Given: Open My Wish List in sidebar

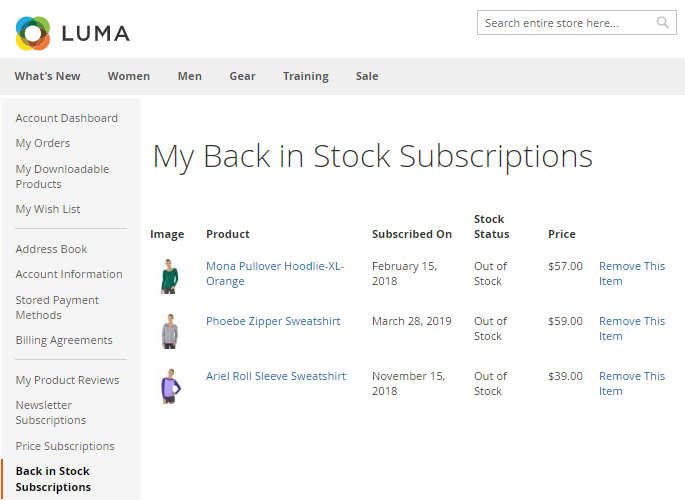Looking at the screenshot, I should pos(48,209).
